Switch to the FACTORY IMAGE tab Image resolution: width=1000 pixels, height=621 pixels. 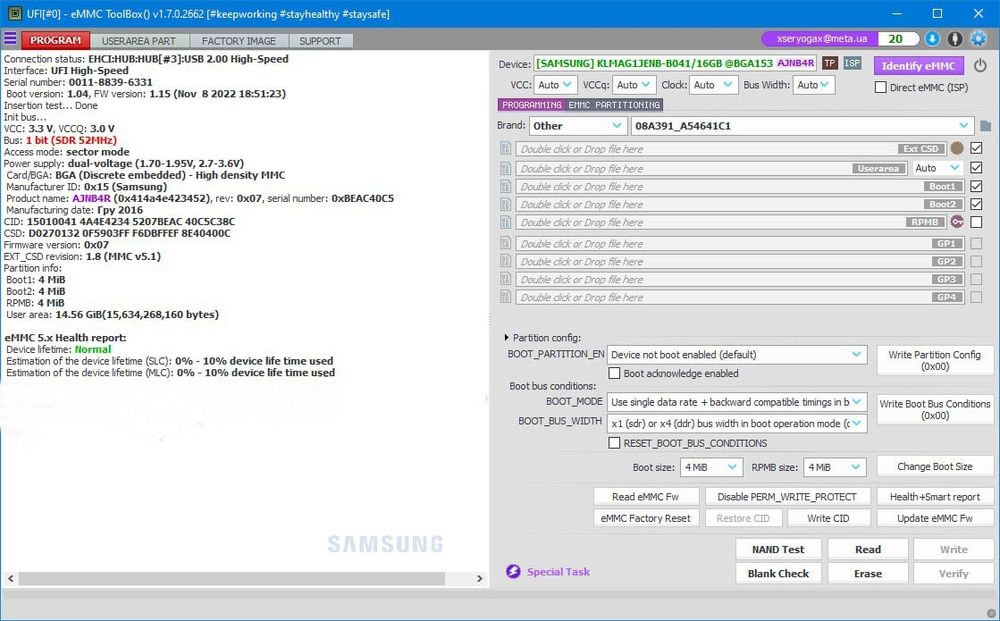tap(239, 41)
